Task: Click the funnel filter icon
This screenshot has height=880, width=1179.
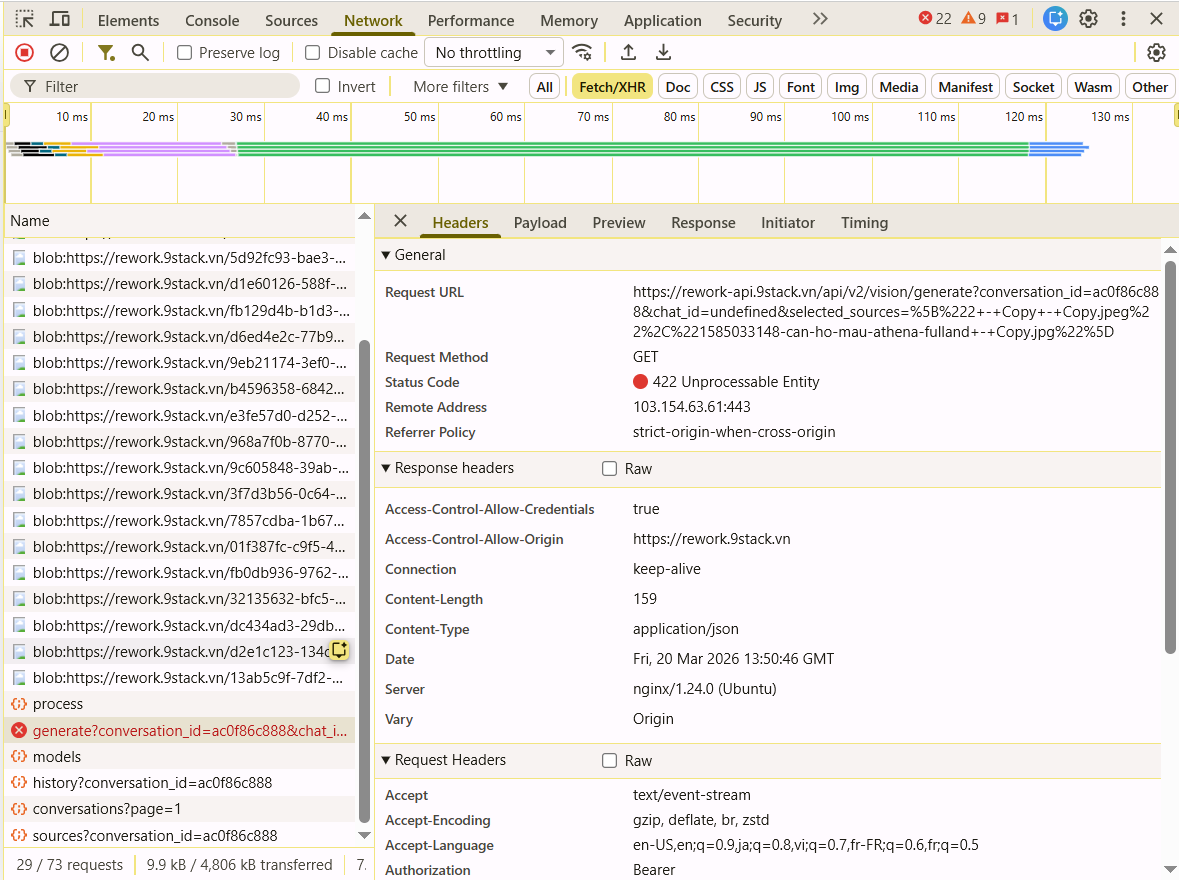Action: pyautogui.click(x=105, y=53)
